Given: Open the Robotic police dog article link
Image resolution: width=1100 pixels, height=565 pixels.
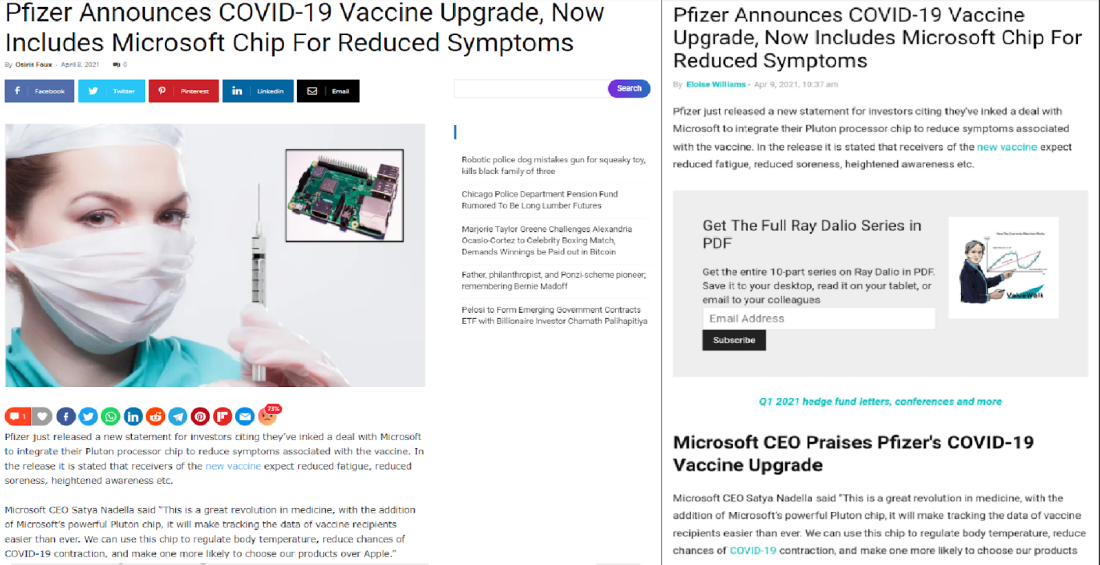Looking at the screenshot, I should (554, 166).
